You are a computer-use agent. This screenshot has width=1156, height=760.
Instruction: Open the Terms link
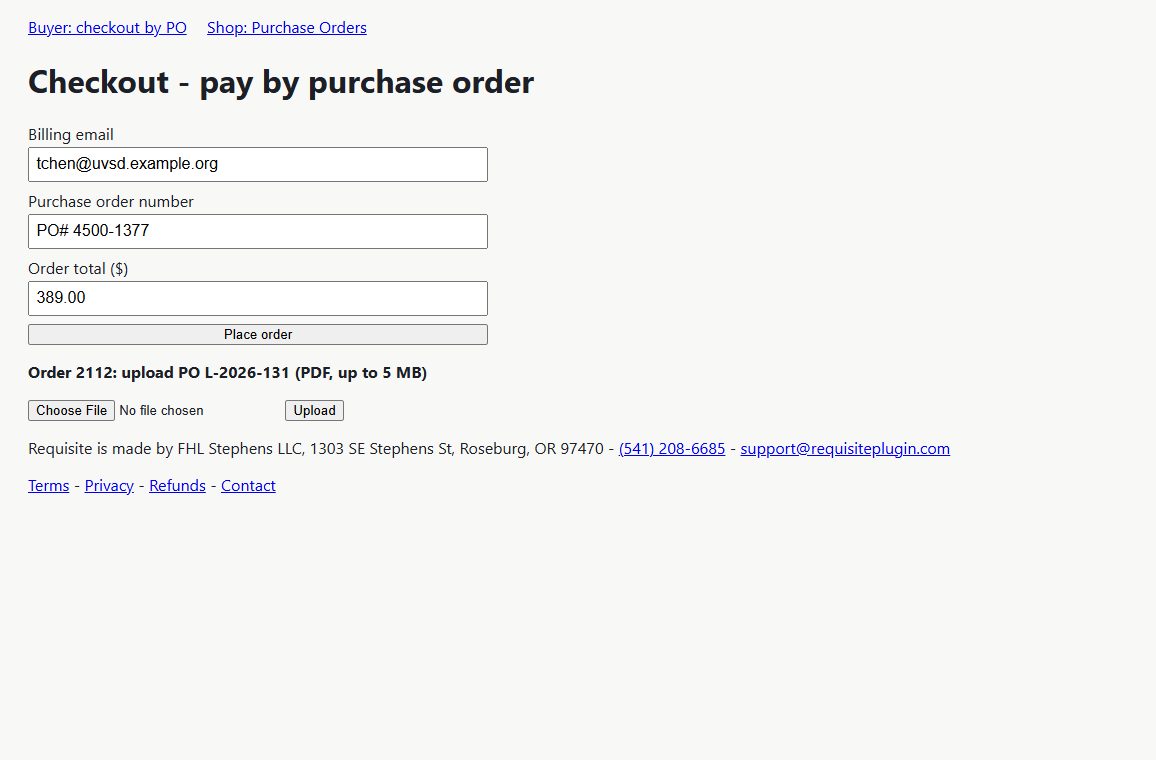pos(49,486)
